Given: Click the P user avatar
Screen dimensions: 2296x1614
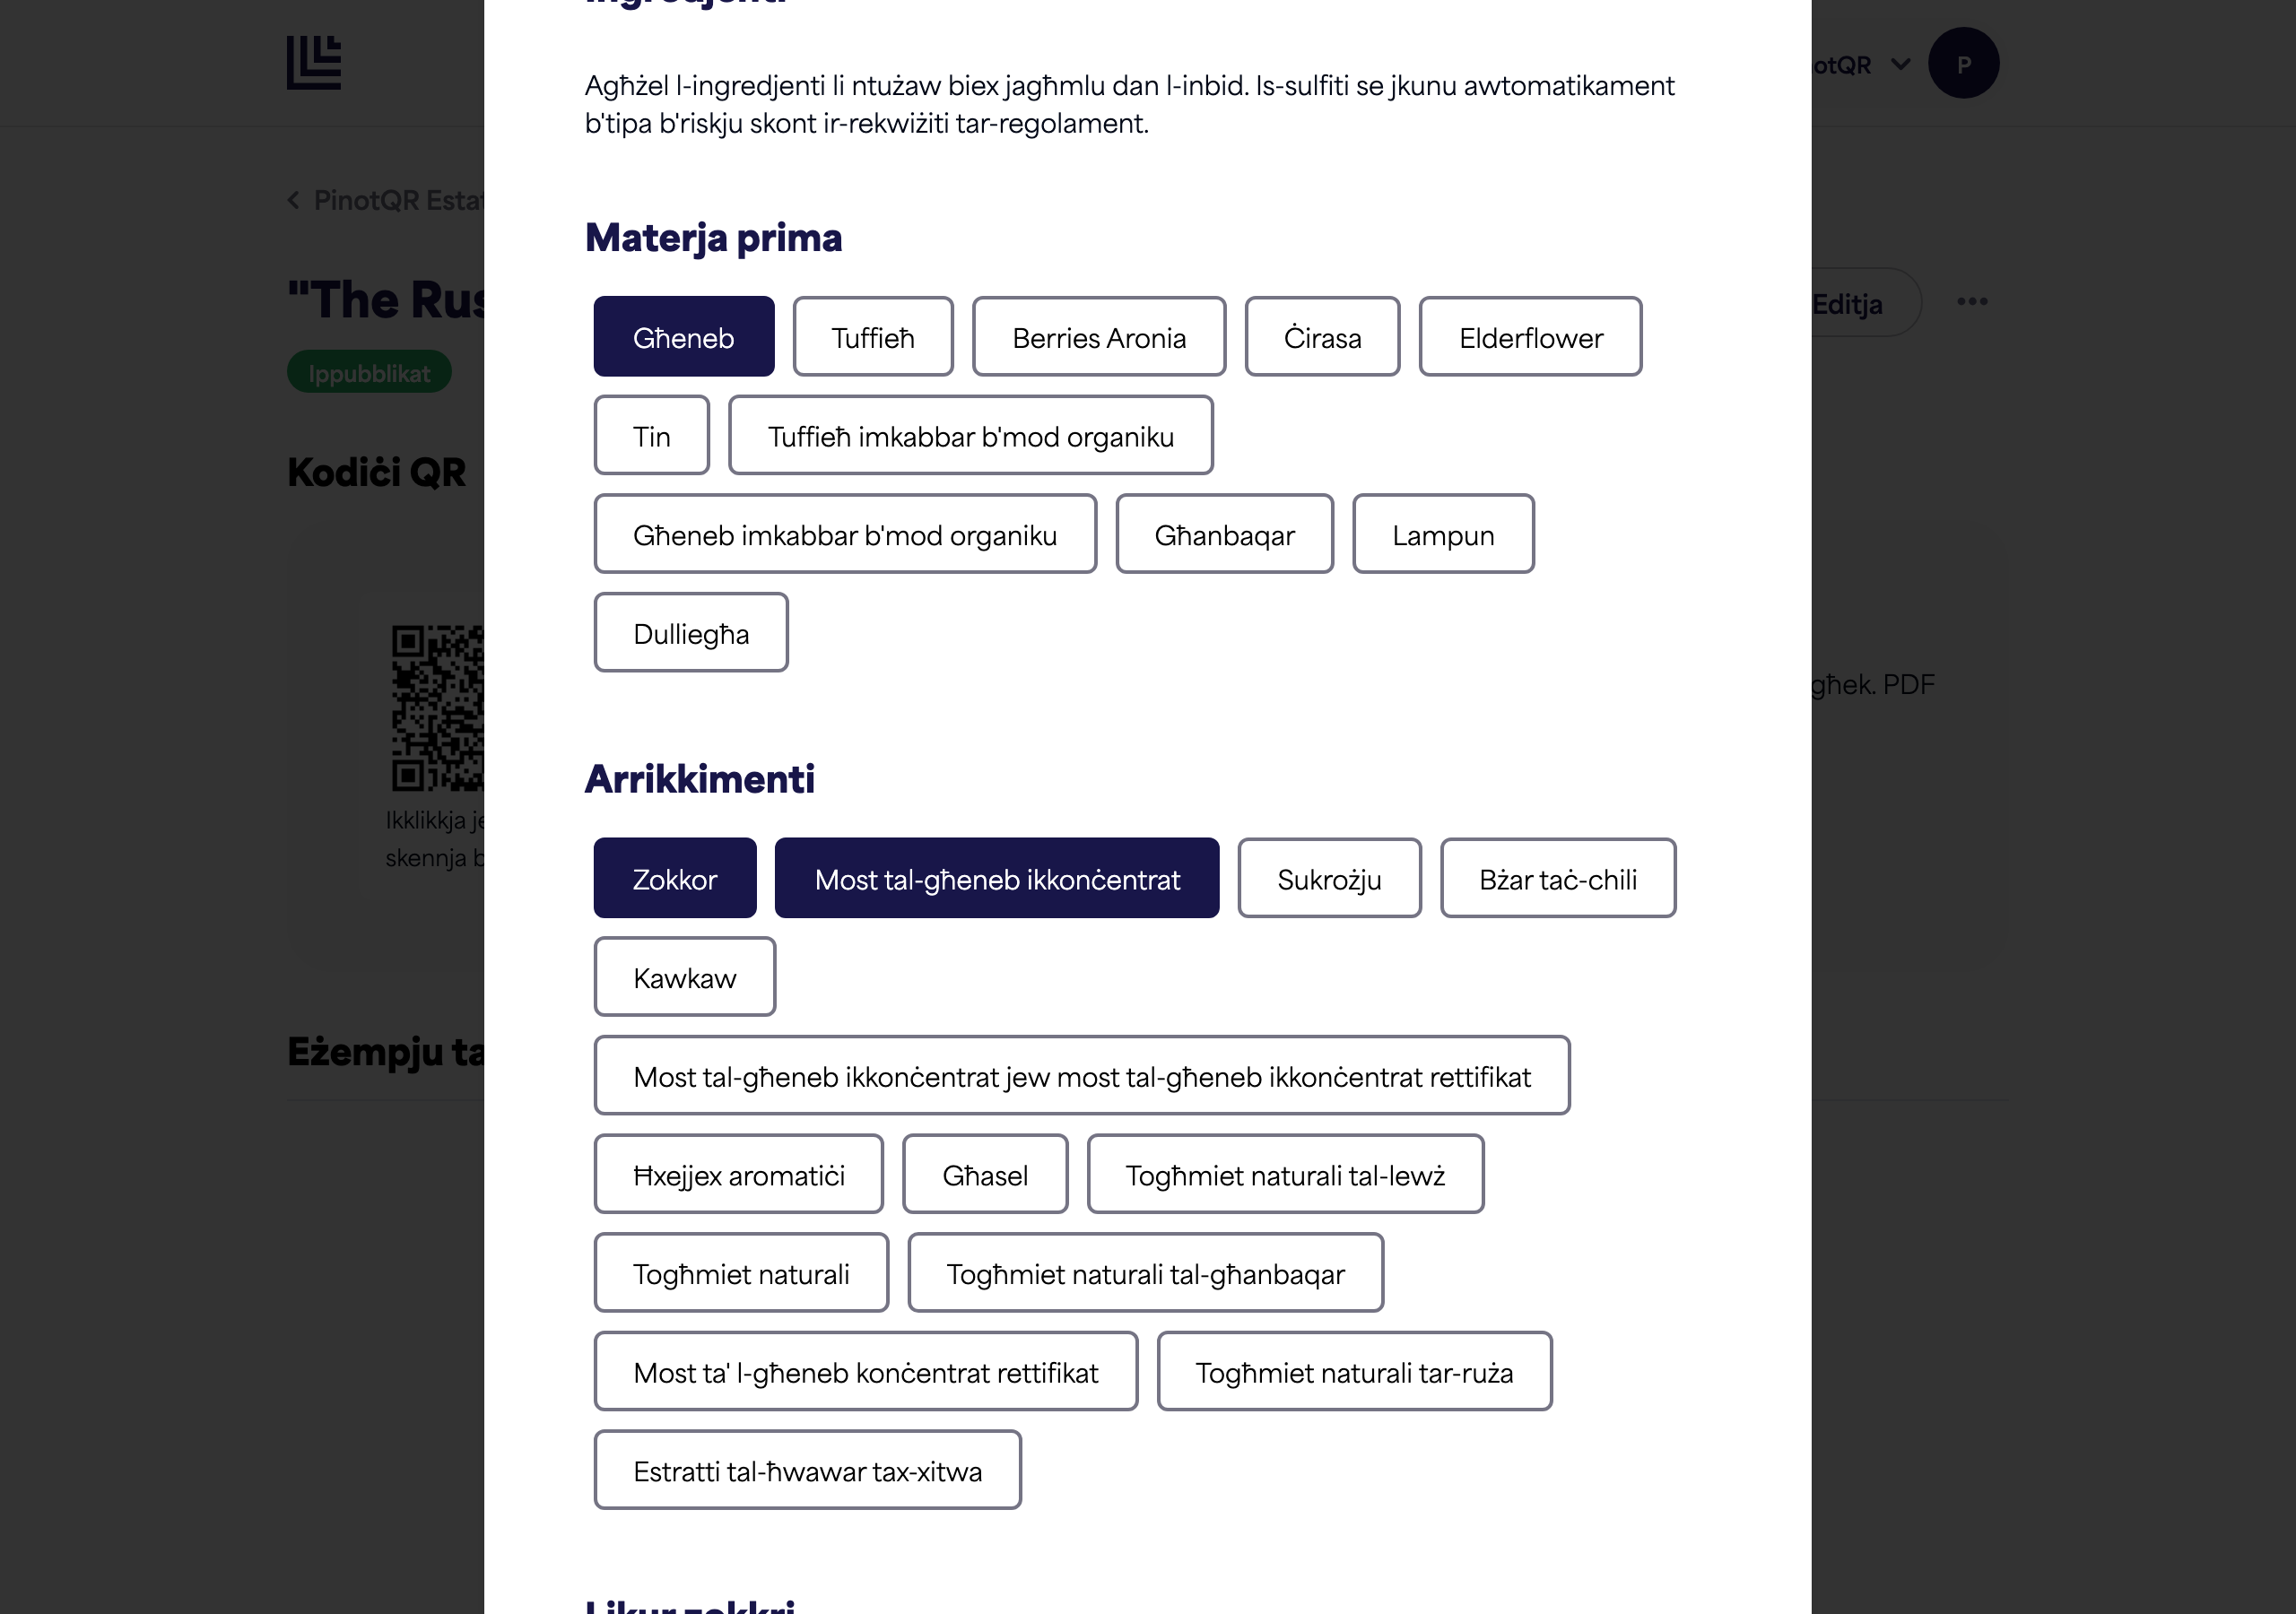Looking at the screenshot, I should [1963, 63].
